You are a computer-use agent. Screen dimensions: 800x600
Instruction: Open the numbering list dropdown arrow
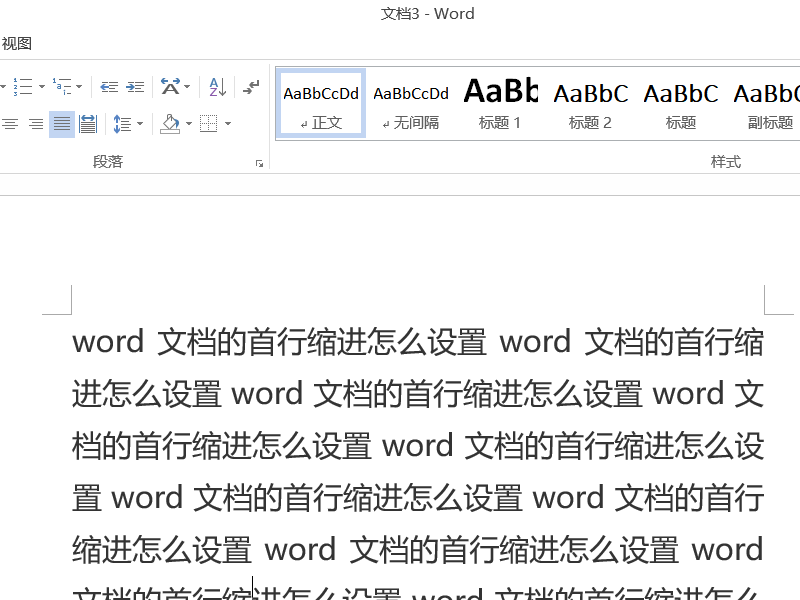pos(41,87)
